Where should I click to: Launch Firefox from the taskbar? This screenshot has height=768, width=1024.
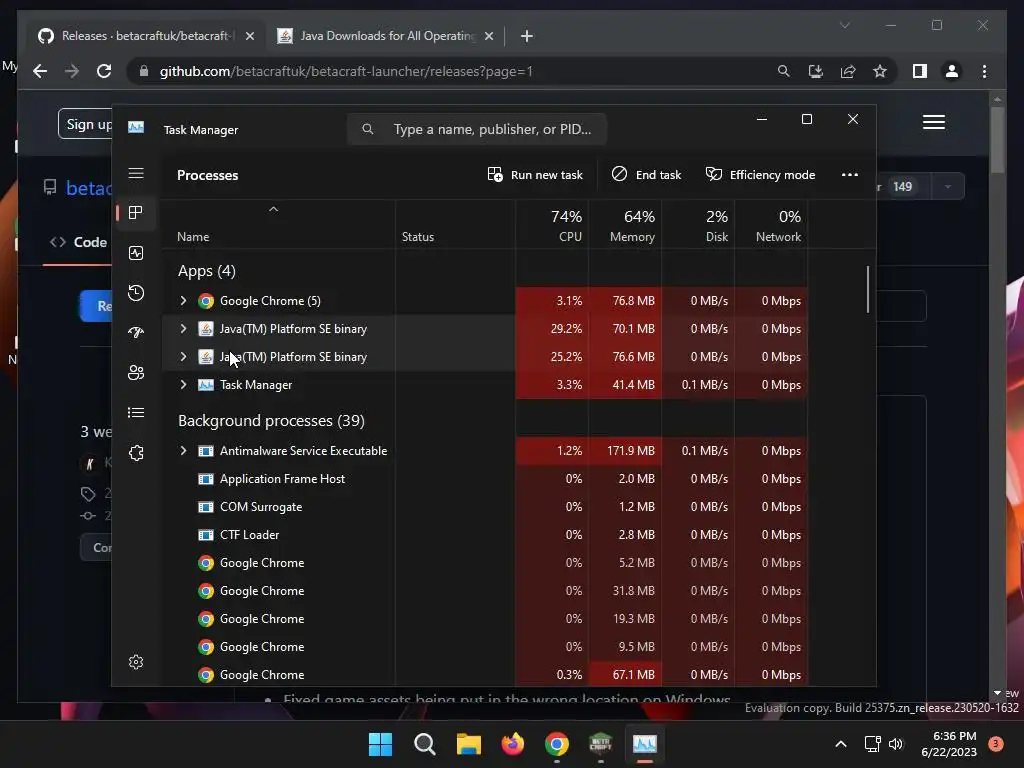513,744
